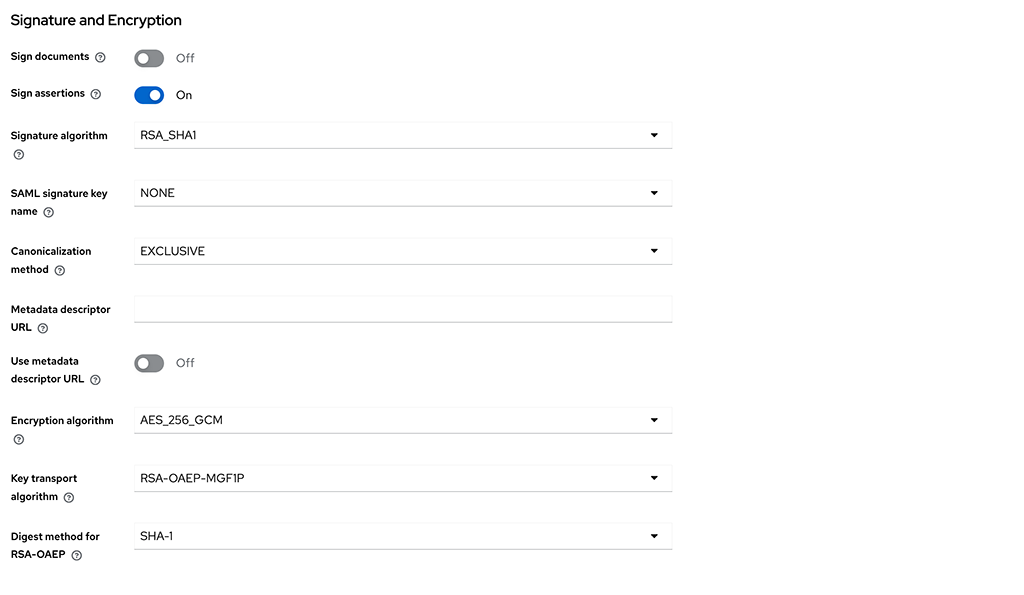Open the Canonicalization method dropdown
Image resolution: width=1024 pixels, height=595 pixels.
655,250
